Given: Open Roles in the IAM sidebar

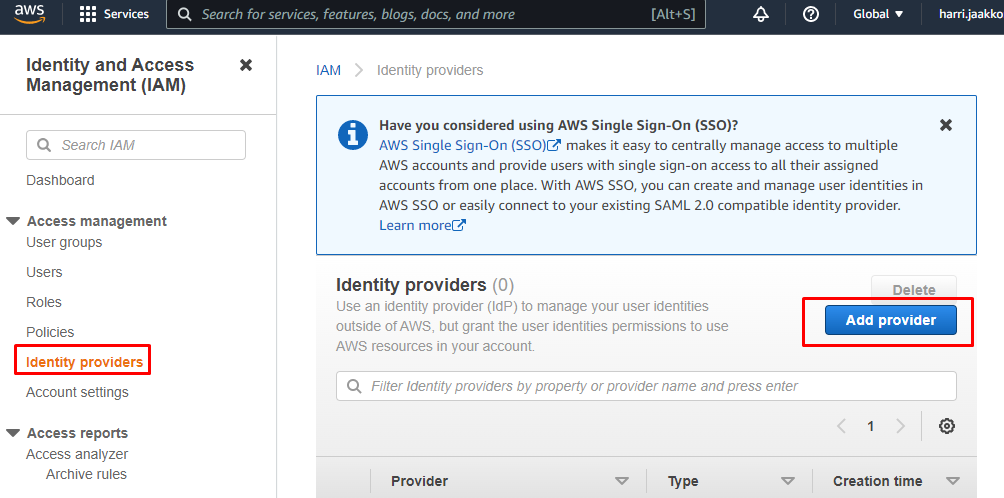Looking at the screenshot, I should point(44,302).
